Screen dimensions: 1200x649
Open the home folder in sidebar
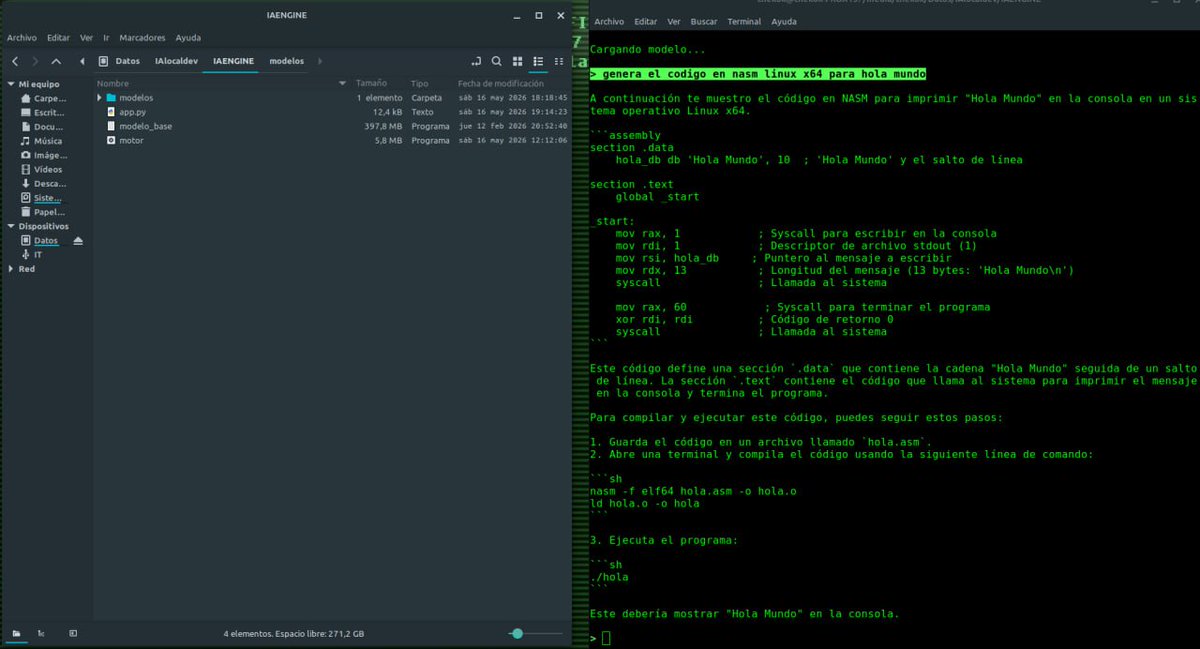pos(43,99)
